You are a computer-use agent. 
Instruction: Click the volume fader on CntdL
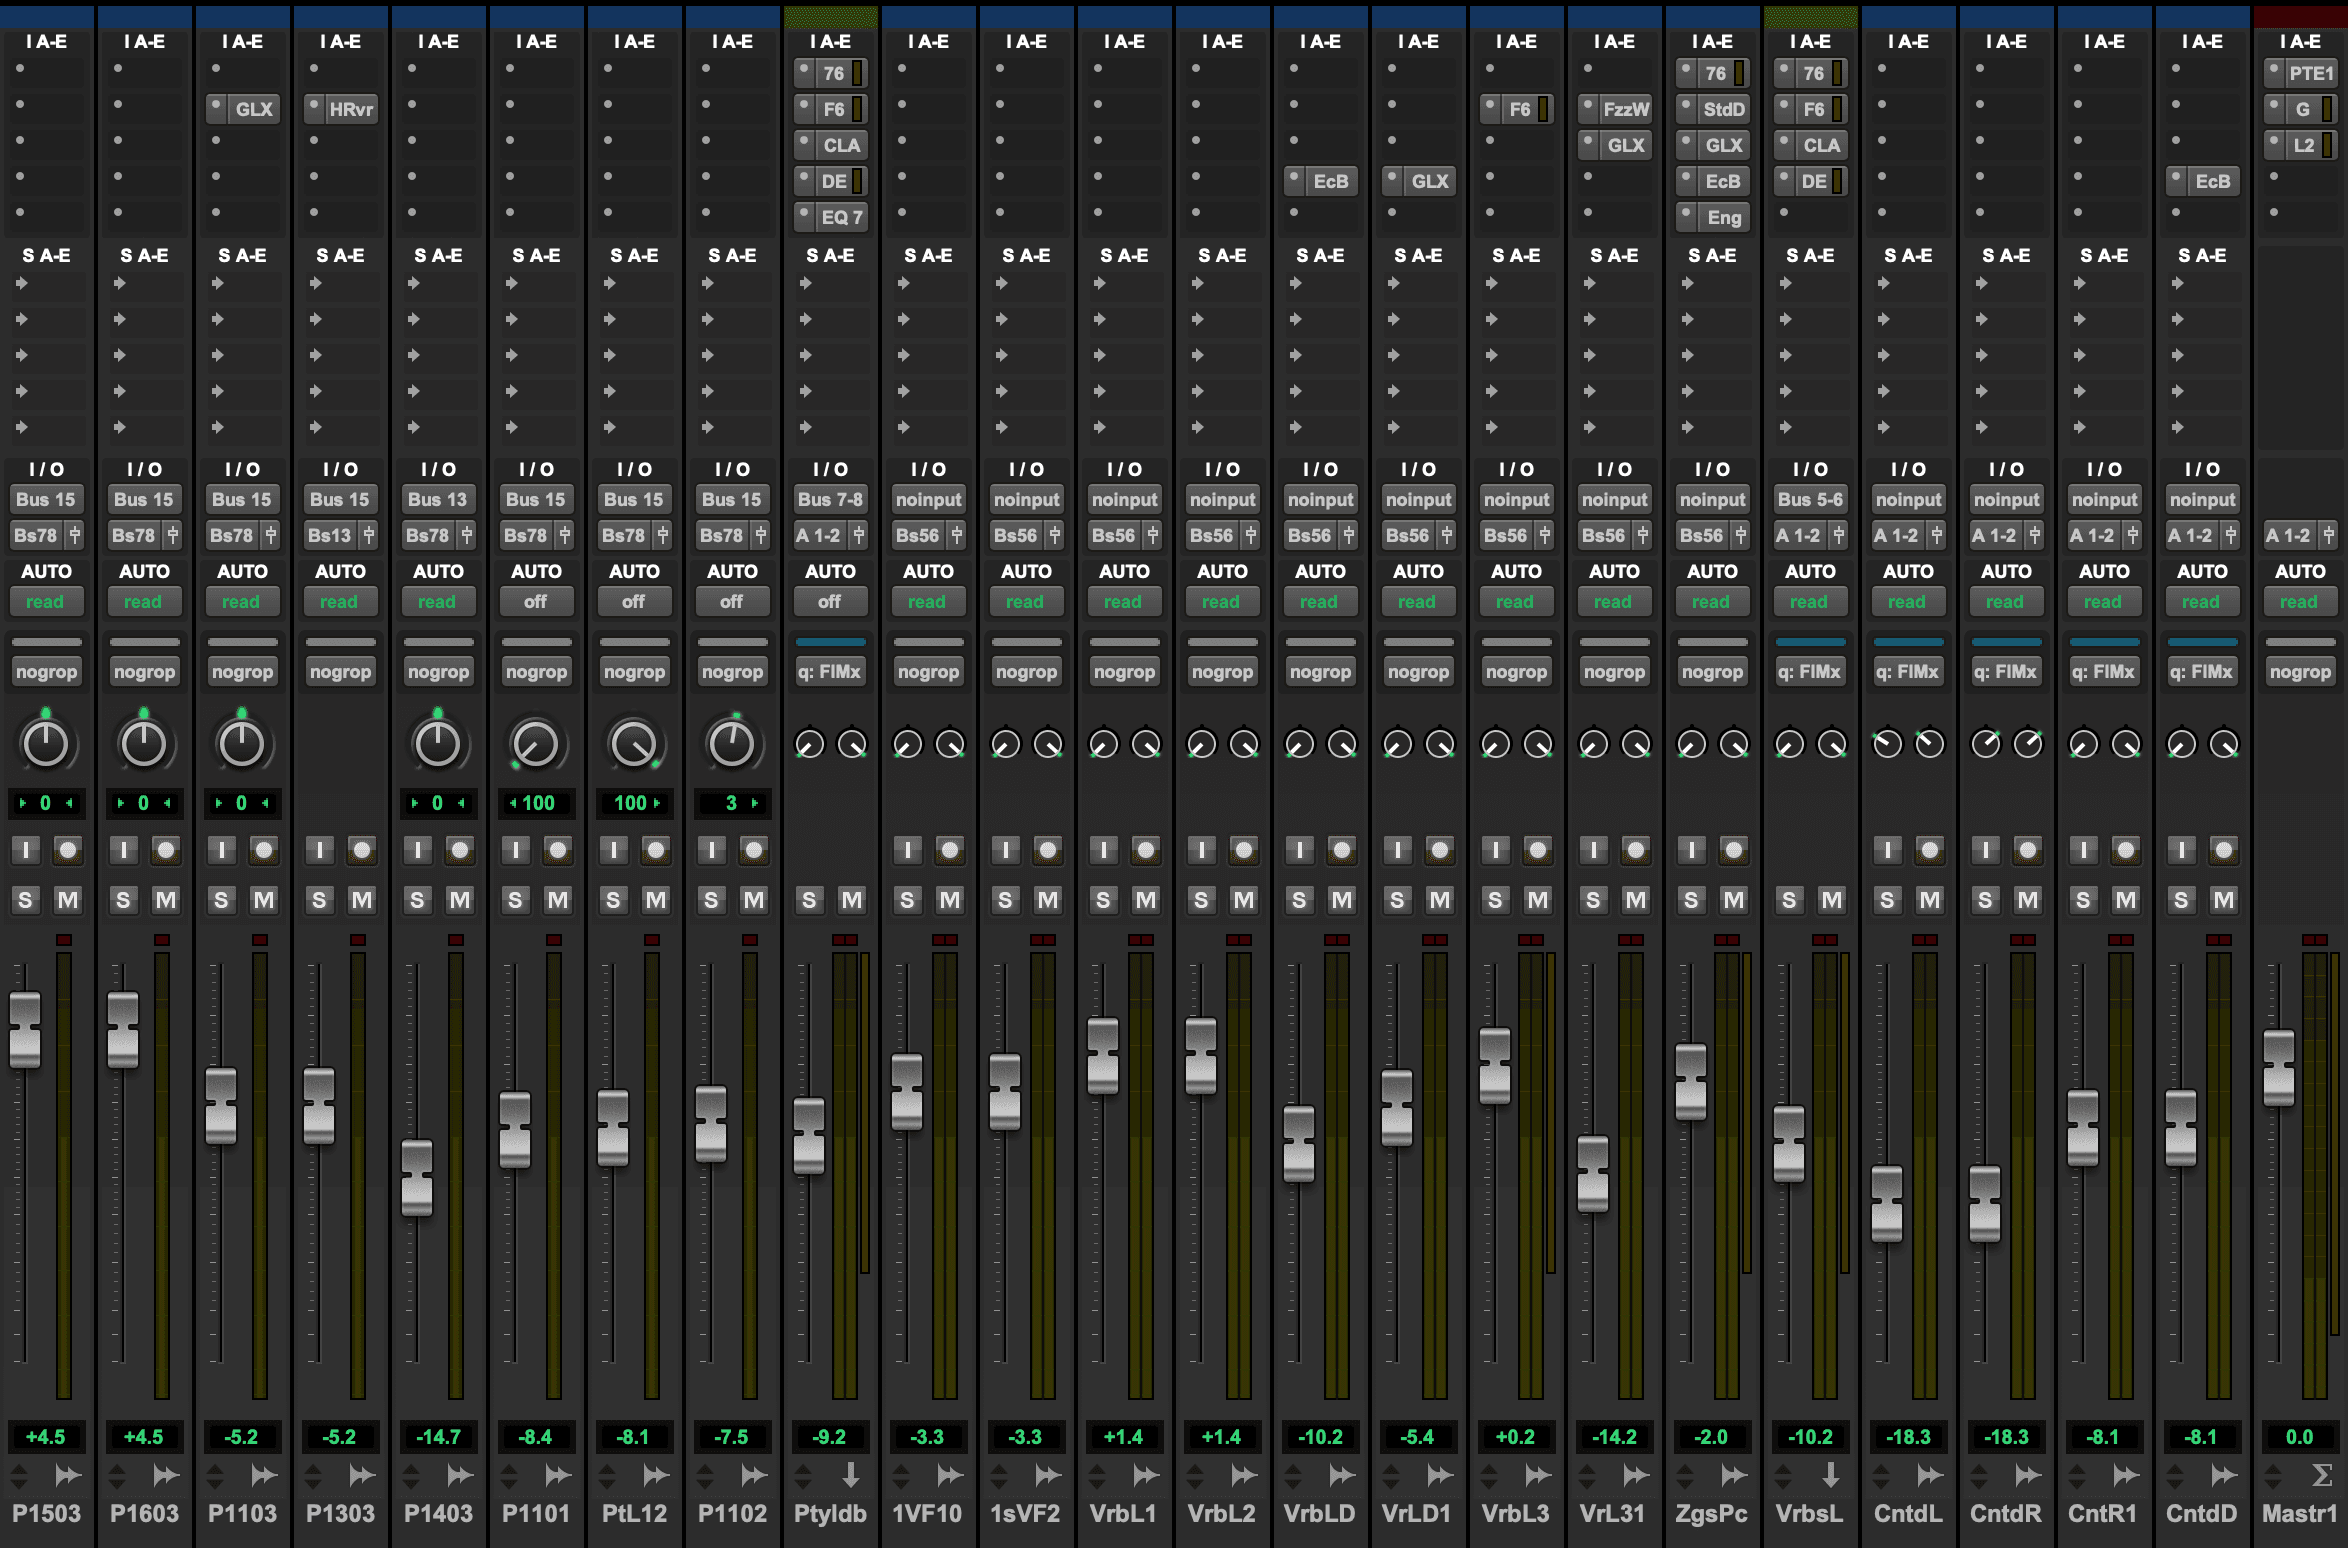[x=1887, y=1204]
